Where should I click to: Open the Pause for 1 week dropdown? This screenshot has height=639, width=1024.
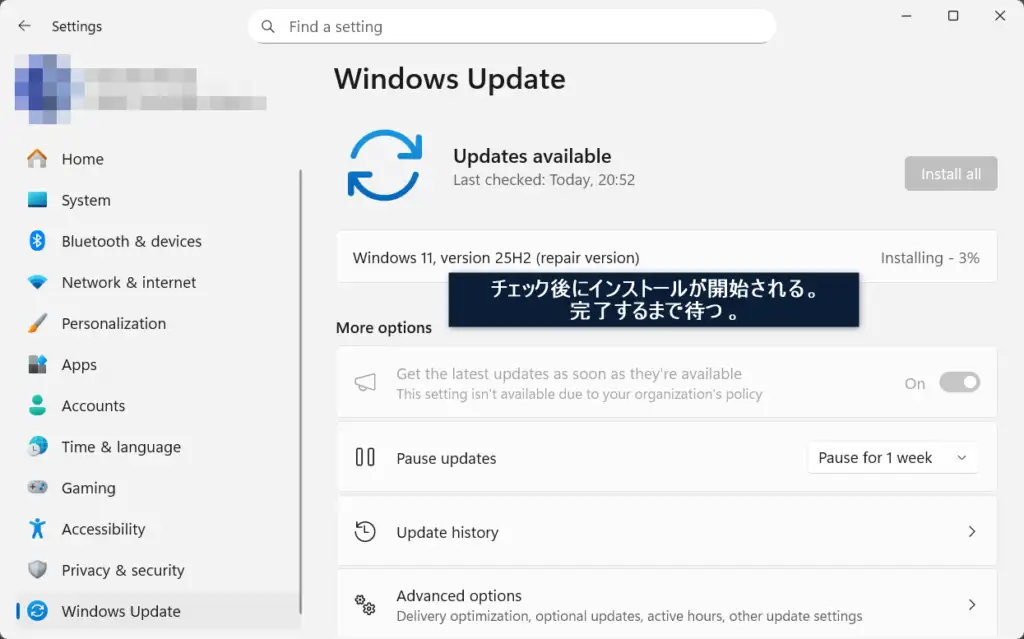[892, 458]
